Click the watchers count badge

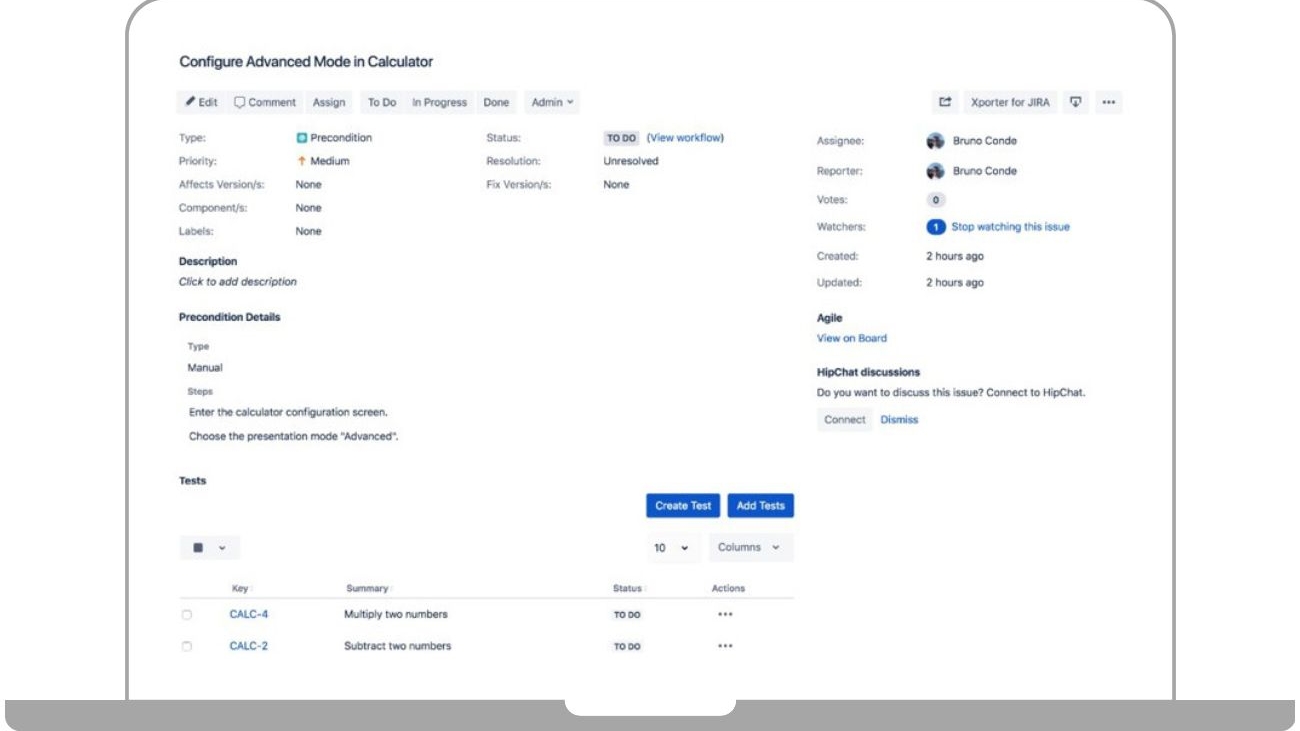(935, 227)
